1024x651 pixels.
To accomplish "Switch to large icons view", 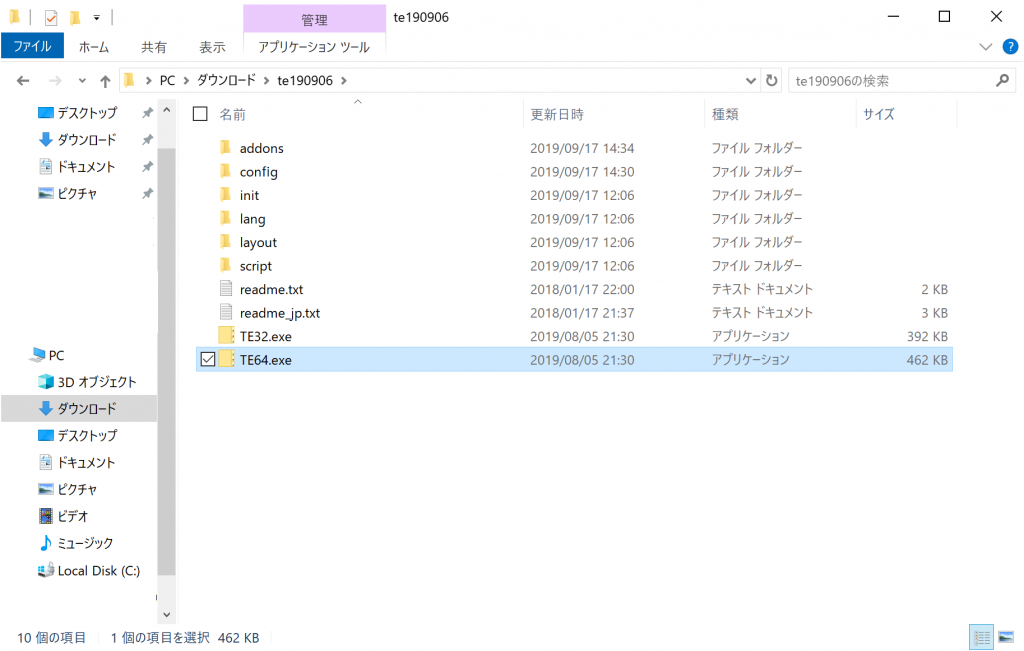I will (x=1006, y=637).
